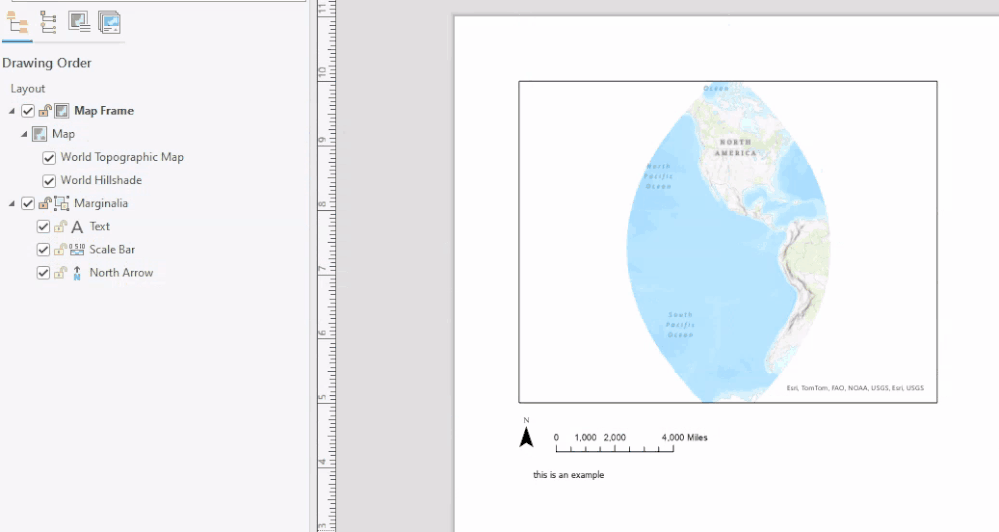The image size is (999, 532).
Task: Select the north arrow on the layout
Action: (x=526, y=433)
